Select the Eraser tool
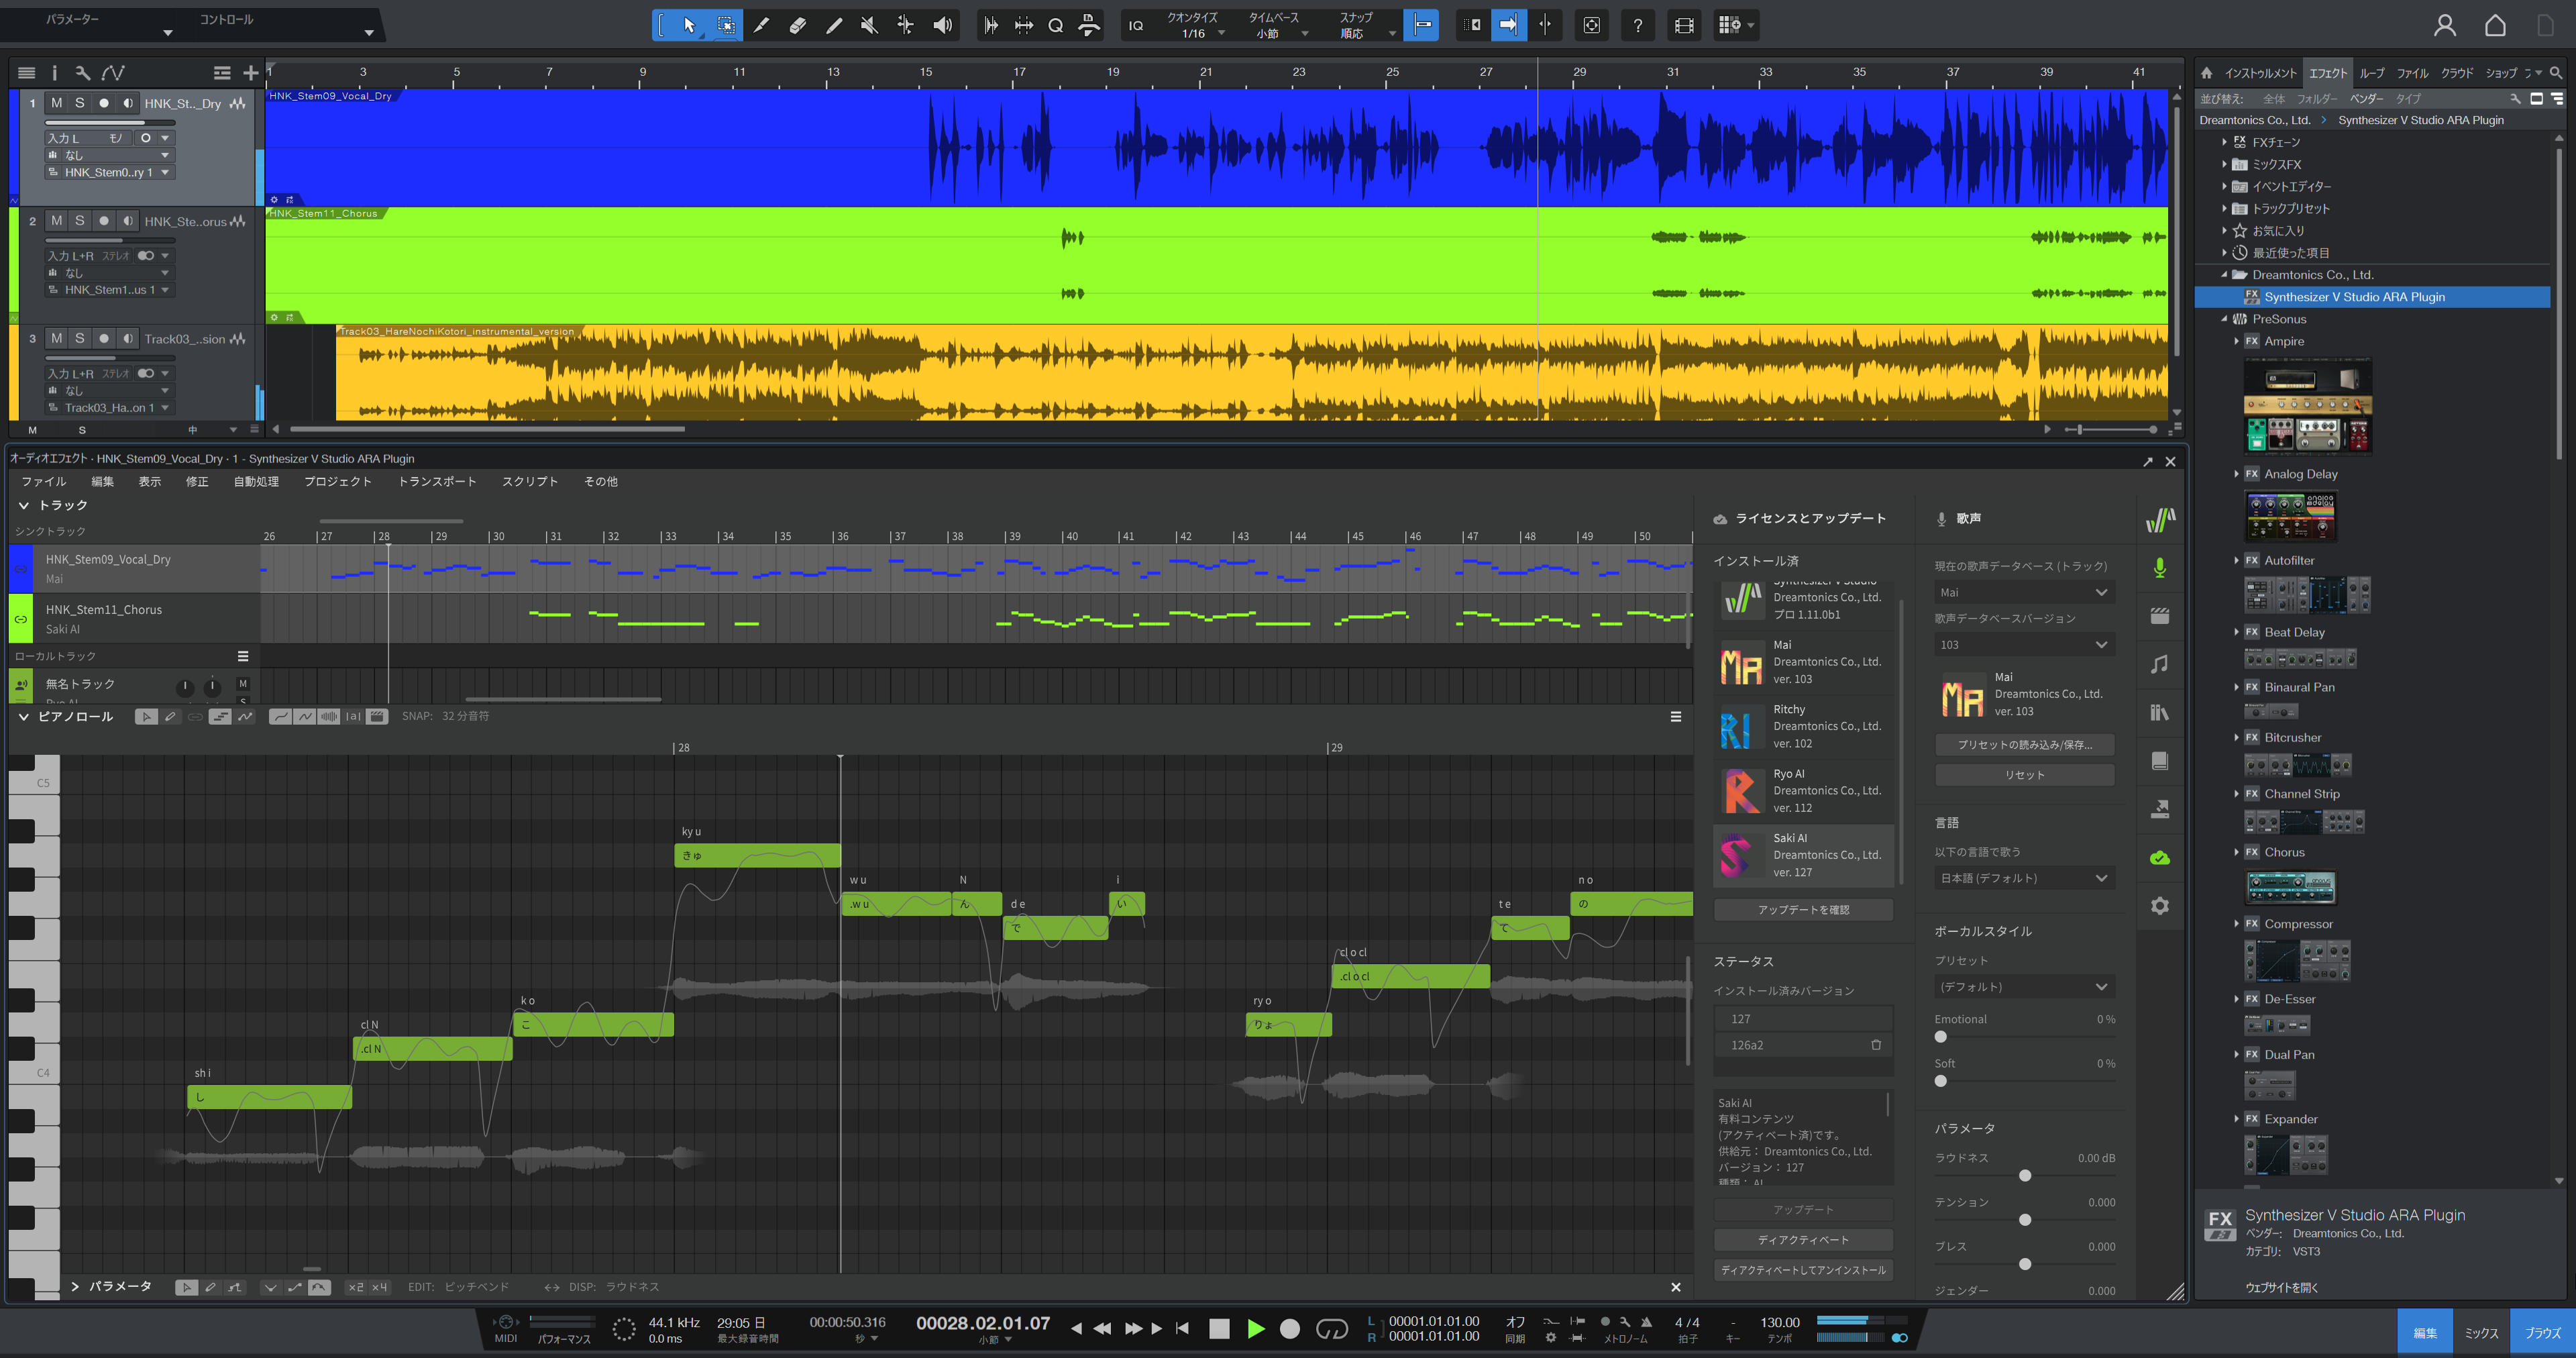Viewport: 2576px width, 1358px height. (797, 25)
